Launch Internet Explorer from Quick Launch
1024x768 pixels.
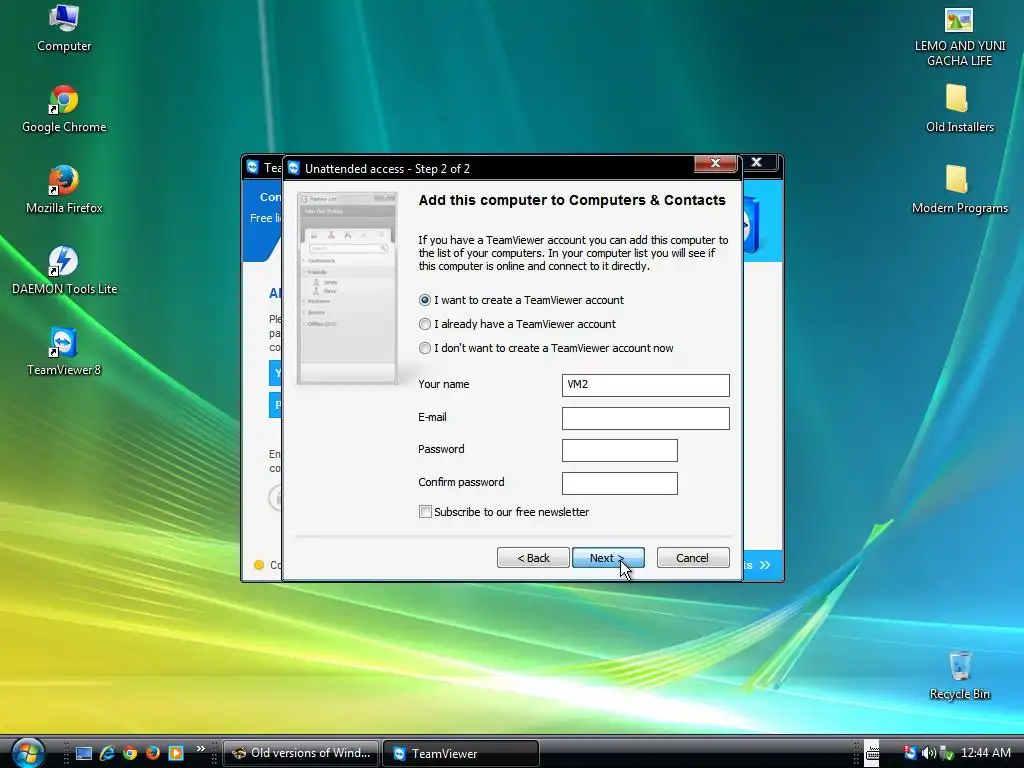[107, 753]
